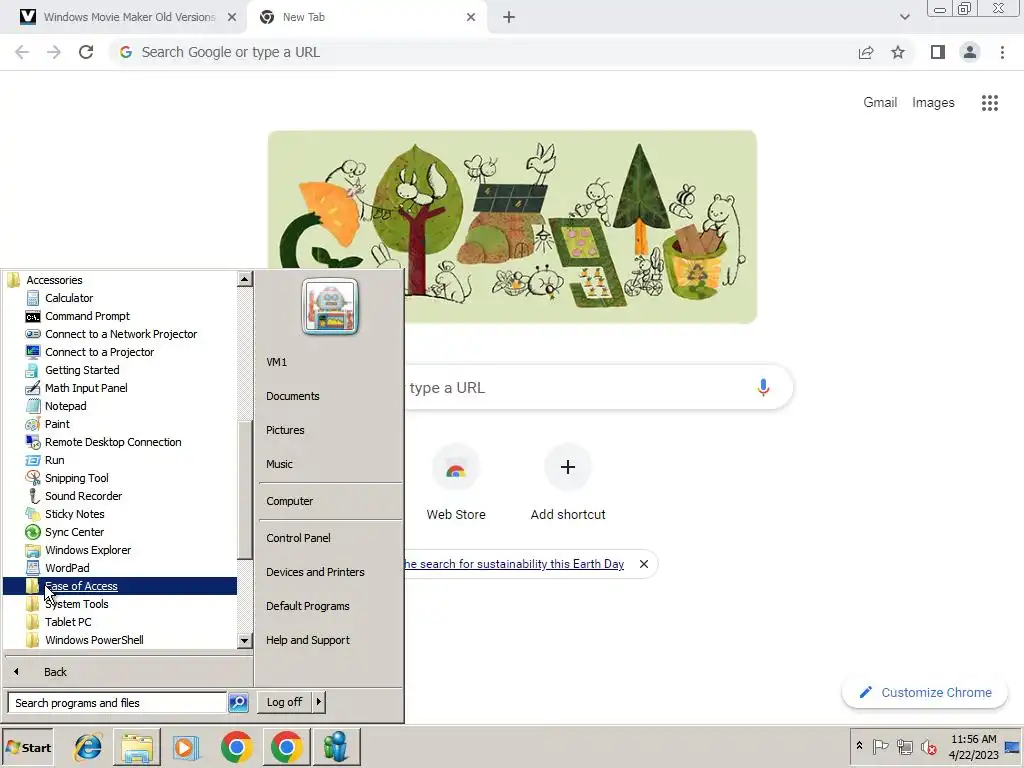Screen dimensions: 1024x768
Task: Expand the Windows PowerShell folder
Action: [94, 640]
